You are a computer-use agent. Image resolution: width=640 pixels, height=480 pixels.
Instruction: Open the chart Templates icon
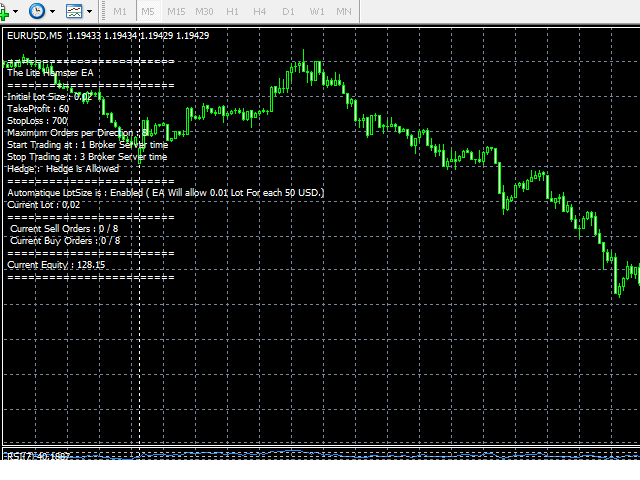click(74, 11)
